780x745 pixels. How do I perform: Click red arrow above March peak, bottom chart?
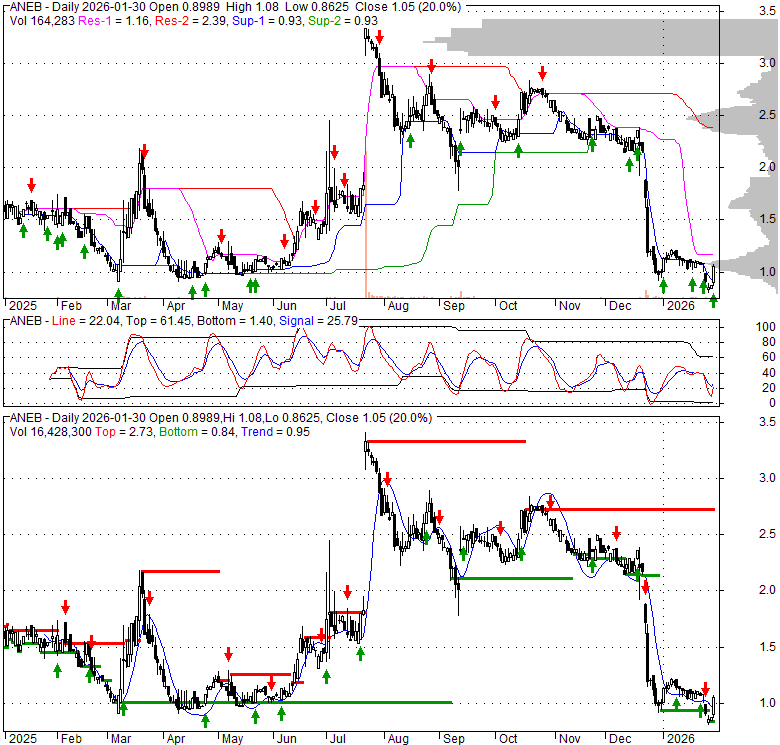[x=149, y=598]
